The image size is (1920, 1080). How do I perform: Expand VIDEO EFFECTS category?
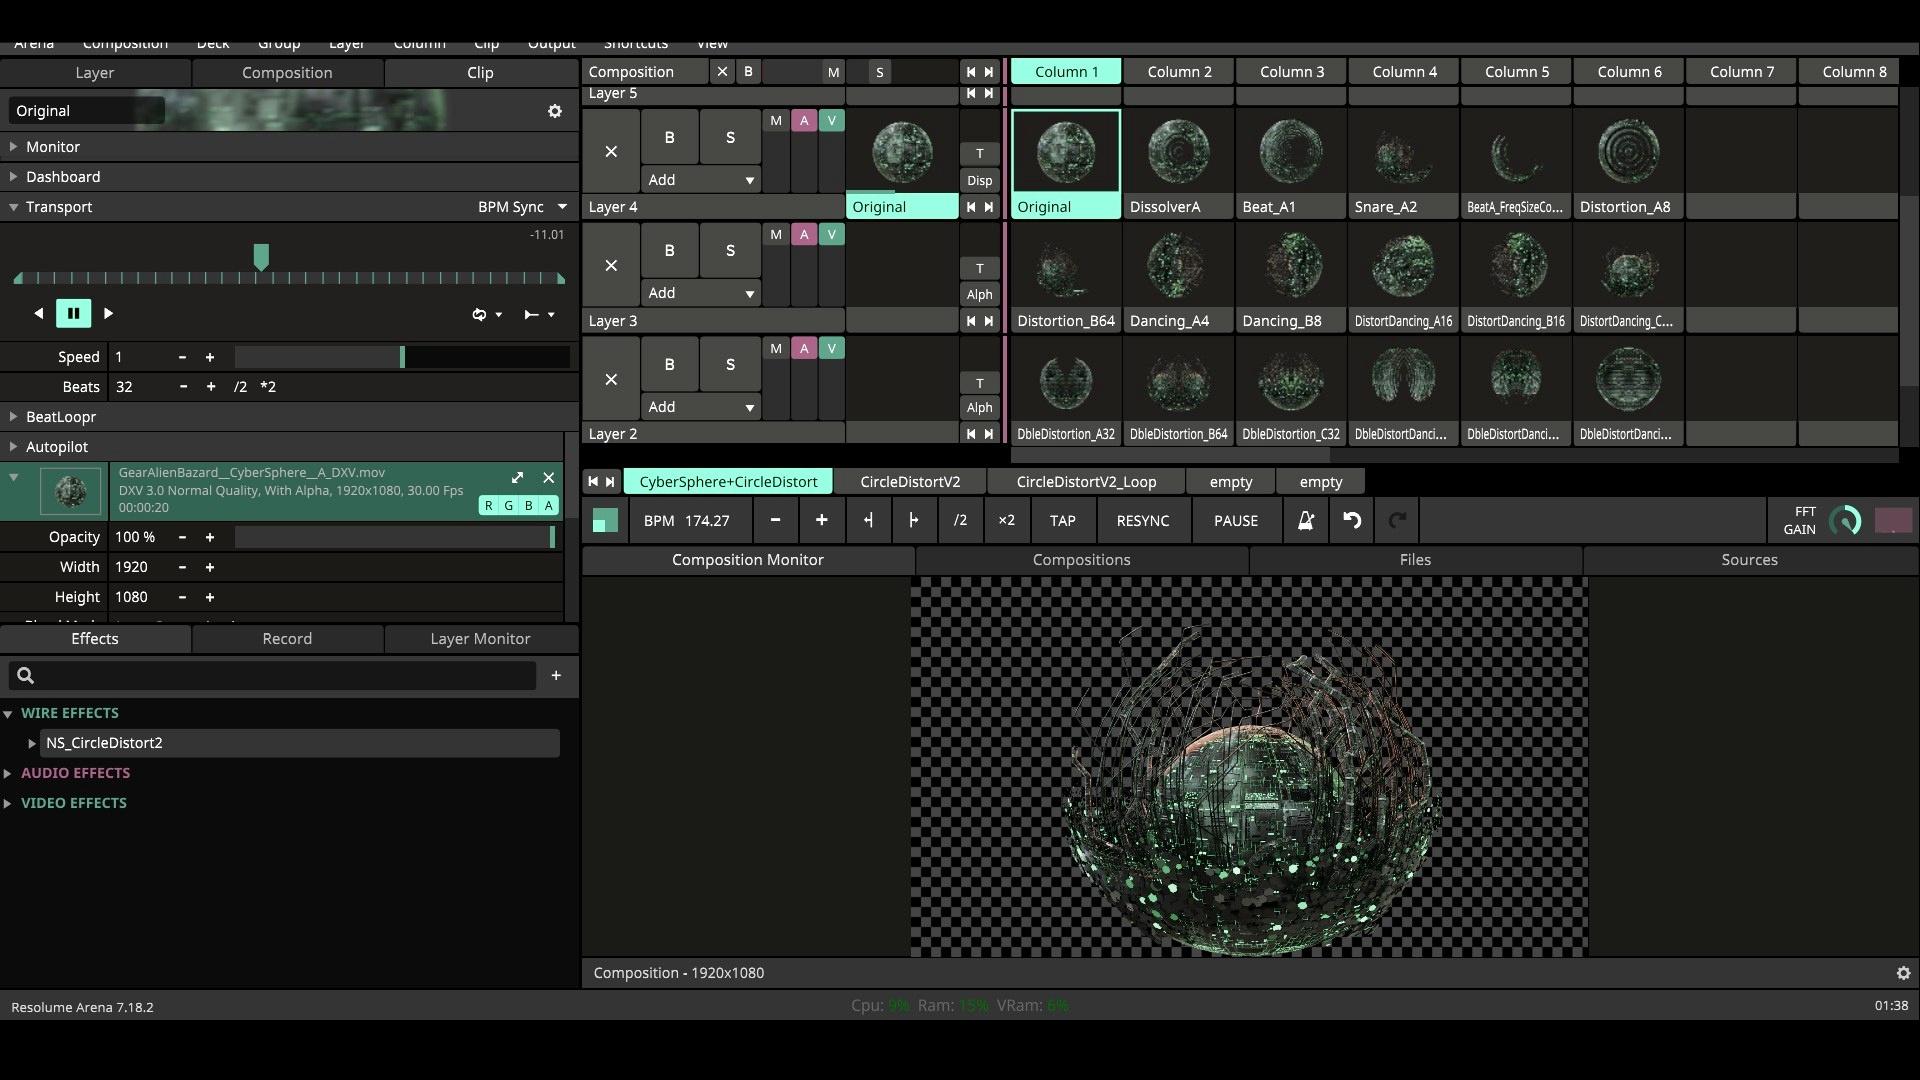click(8, 803)
